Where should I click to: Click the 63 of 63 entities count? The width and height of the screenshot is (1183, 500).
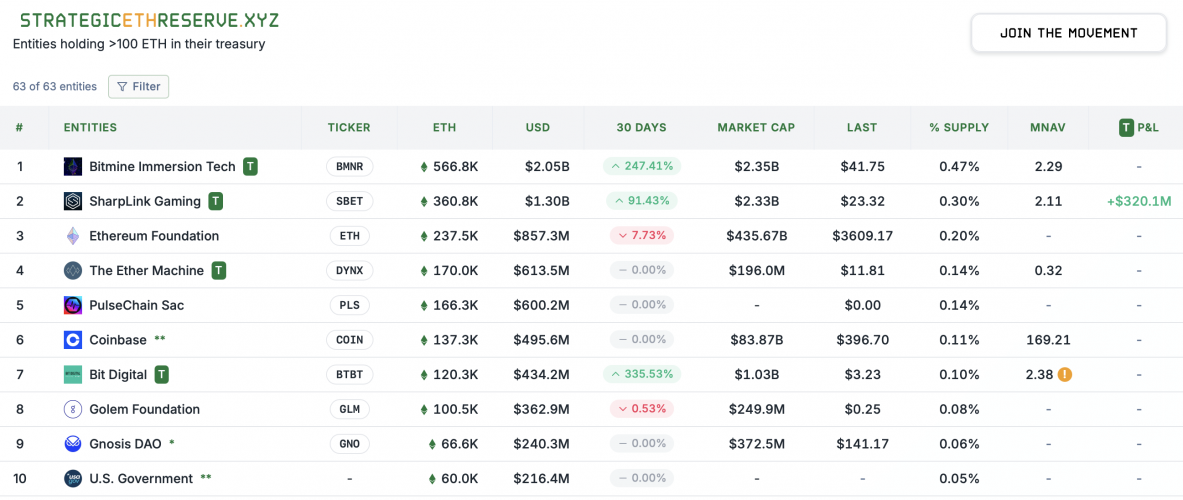(x=55, y=87)
